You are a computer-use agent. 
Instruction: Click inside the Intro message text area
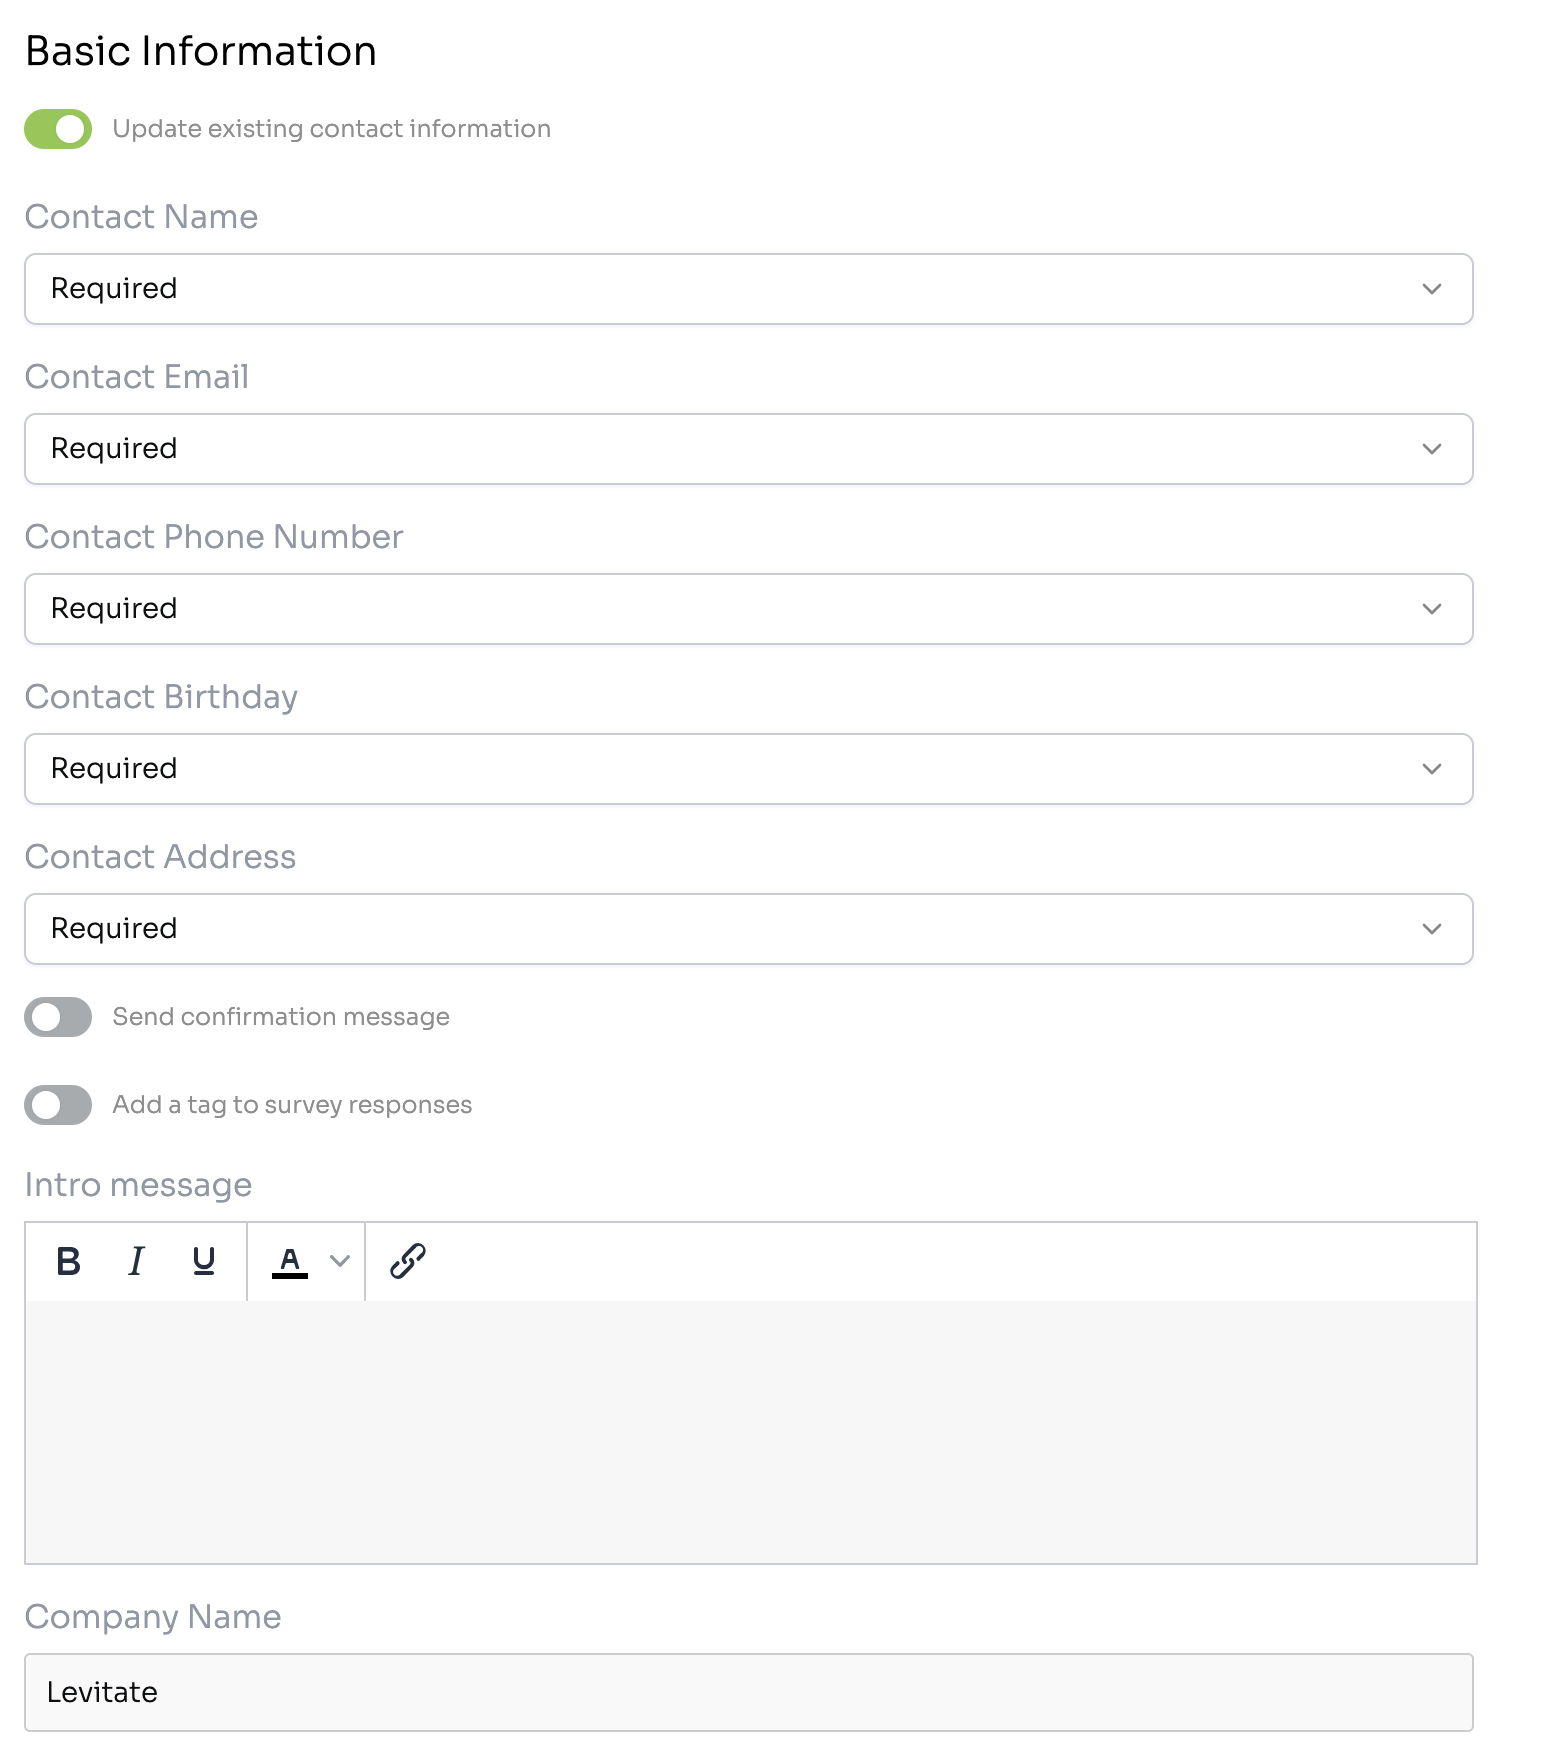point(750,1431)
